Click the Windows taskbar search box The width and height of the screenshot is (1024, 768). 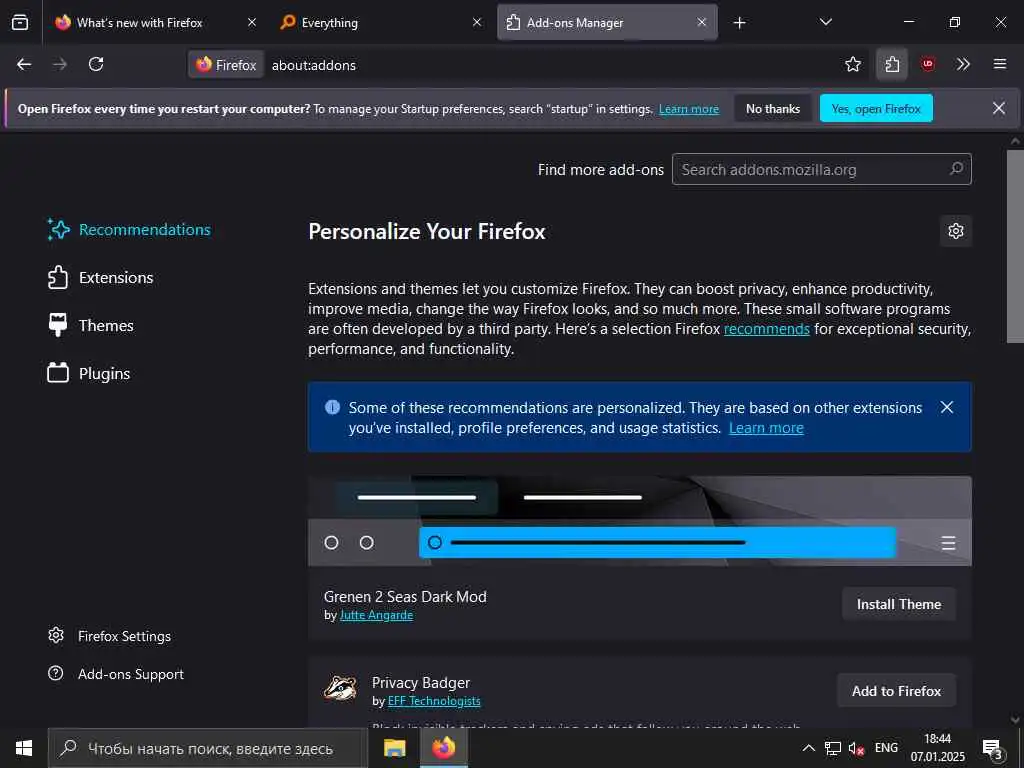(x=208, y=748)
